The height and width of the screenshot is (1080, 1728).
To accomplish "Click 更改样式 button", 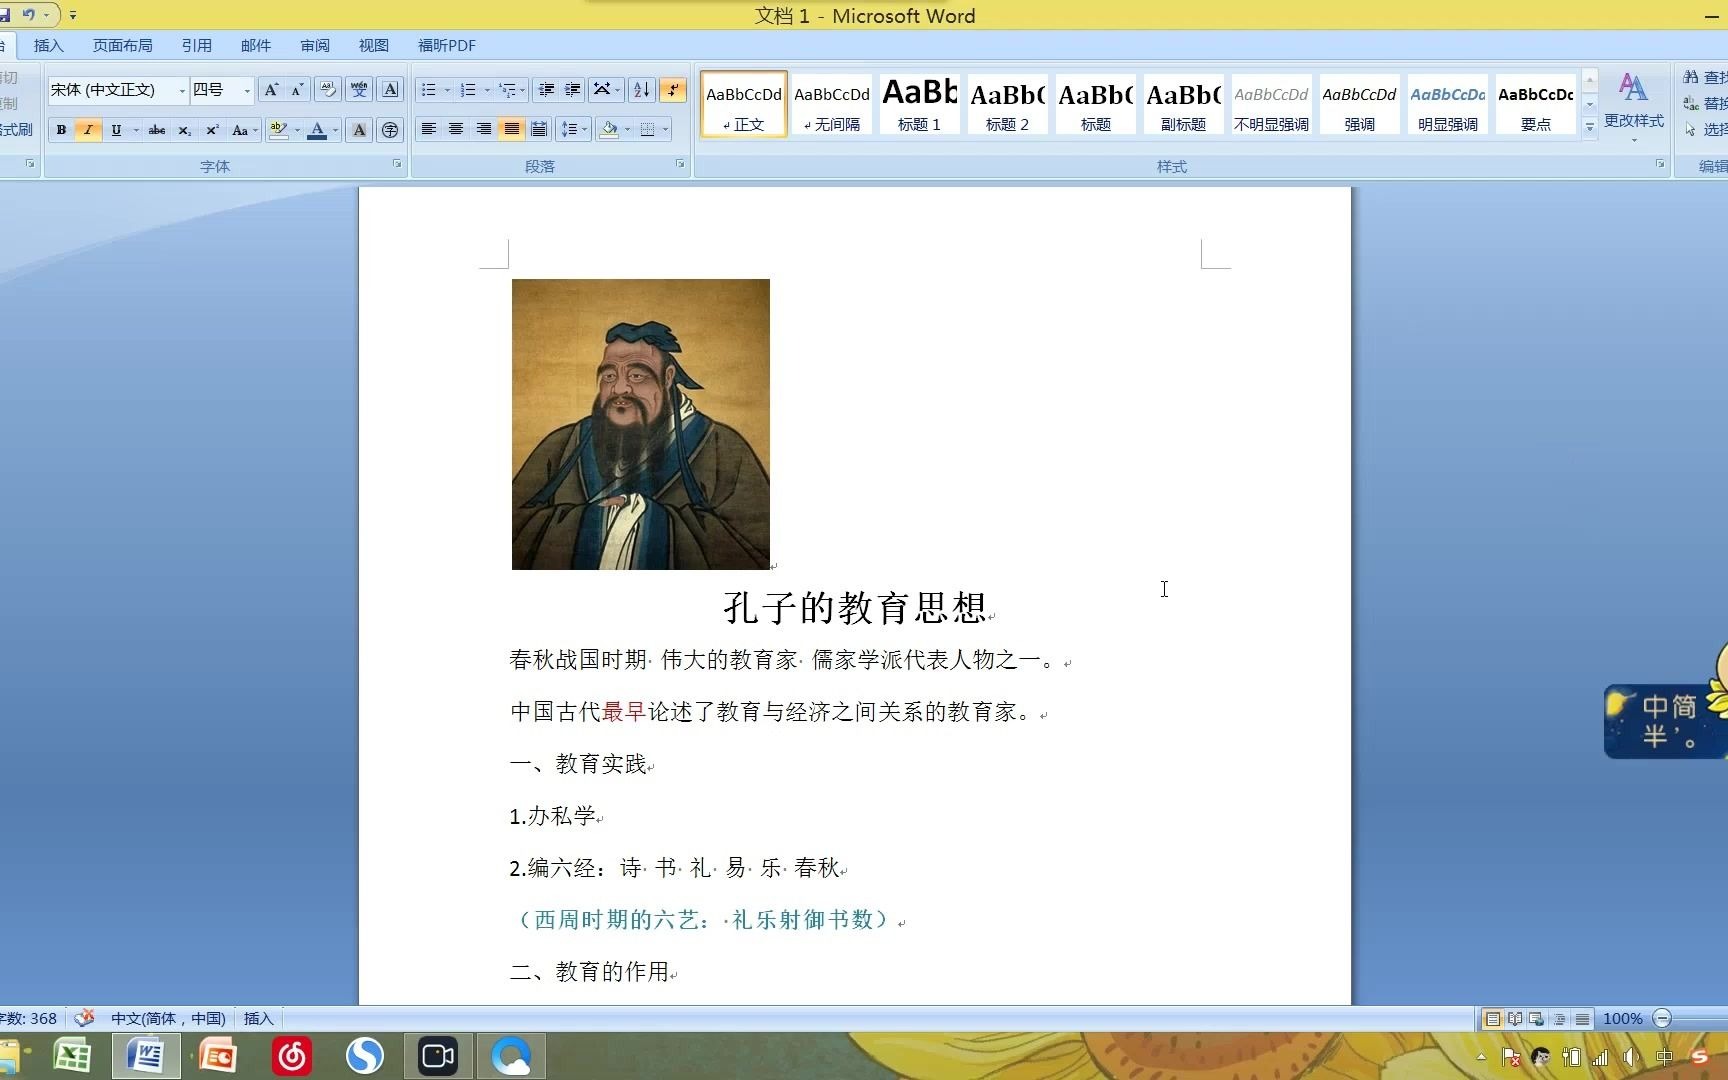I will [x=1634, y=106].
